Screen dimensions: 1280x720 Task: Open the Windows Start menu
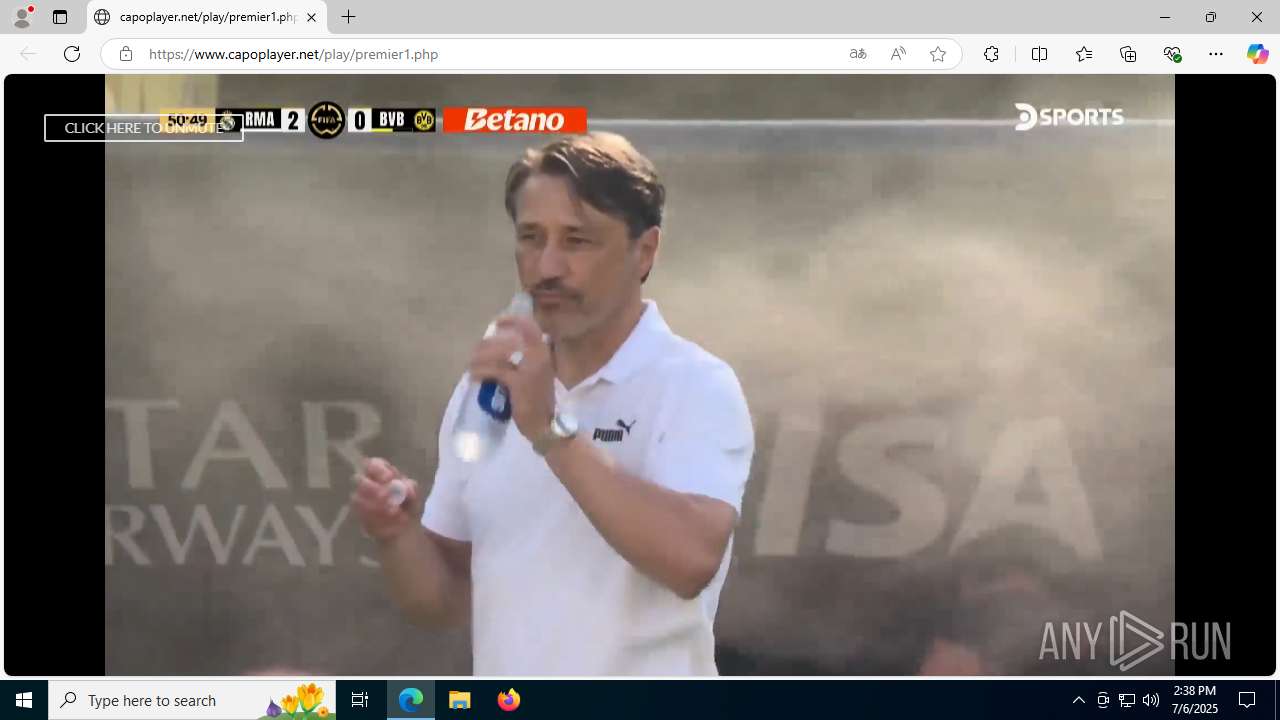coord(24,700)
